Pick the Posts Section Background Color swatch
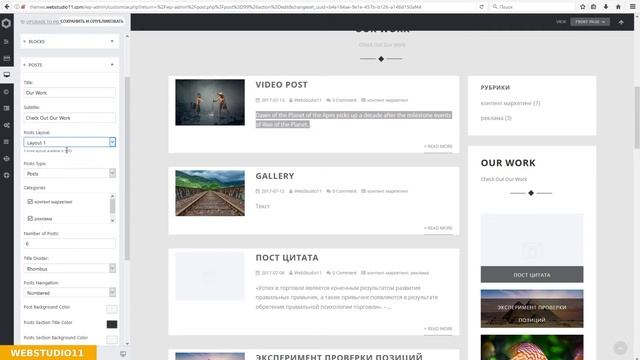The width and height of the screenshot is (640, 360). click(x=111, y=339)
